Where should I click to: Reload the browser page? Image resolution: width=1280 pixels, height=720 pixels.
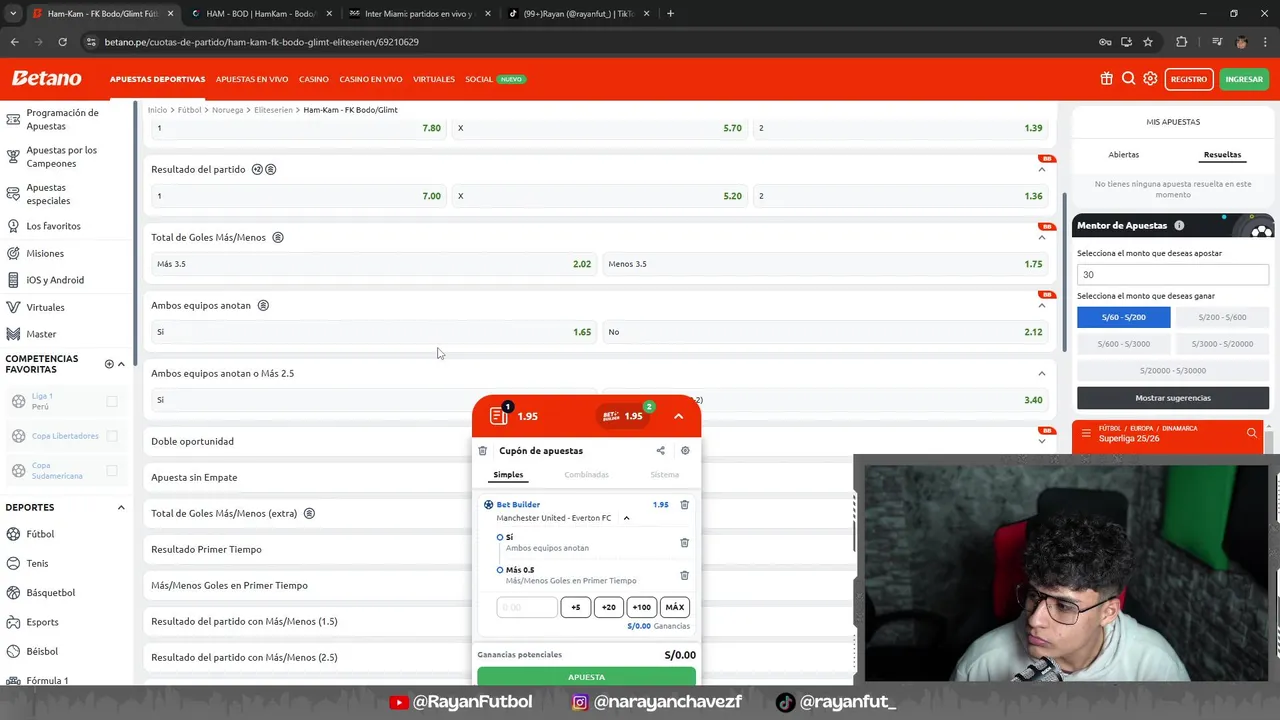click(x=62, y=42)
